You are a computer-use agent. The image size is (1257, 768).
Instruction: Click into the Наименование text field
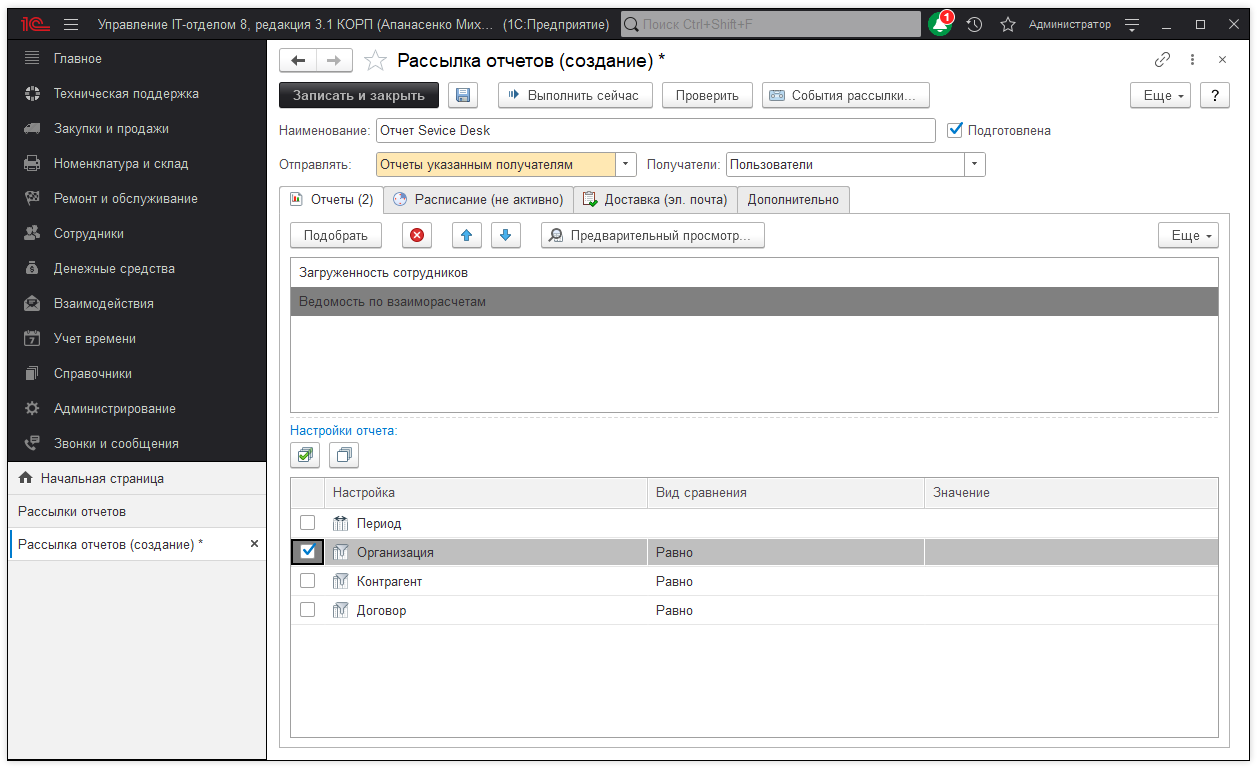(x=655, y=130)
